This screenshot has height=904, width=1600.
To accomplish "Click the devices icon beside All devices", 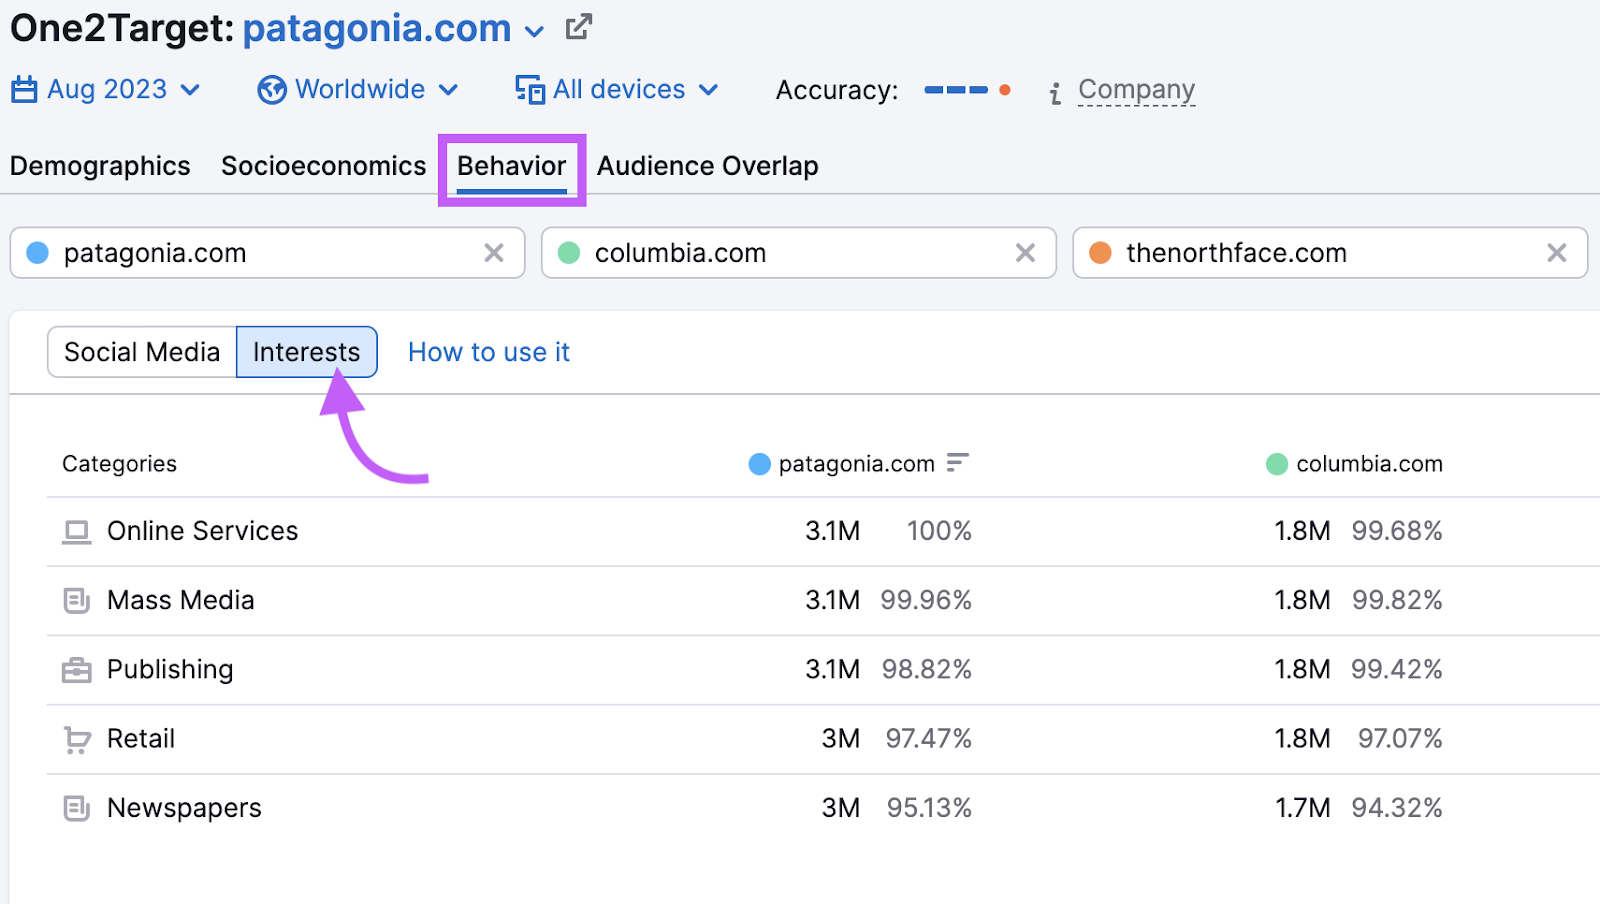I will click(530, 90).
